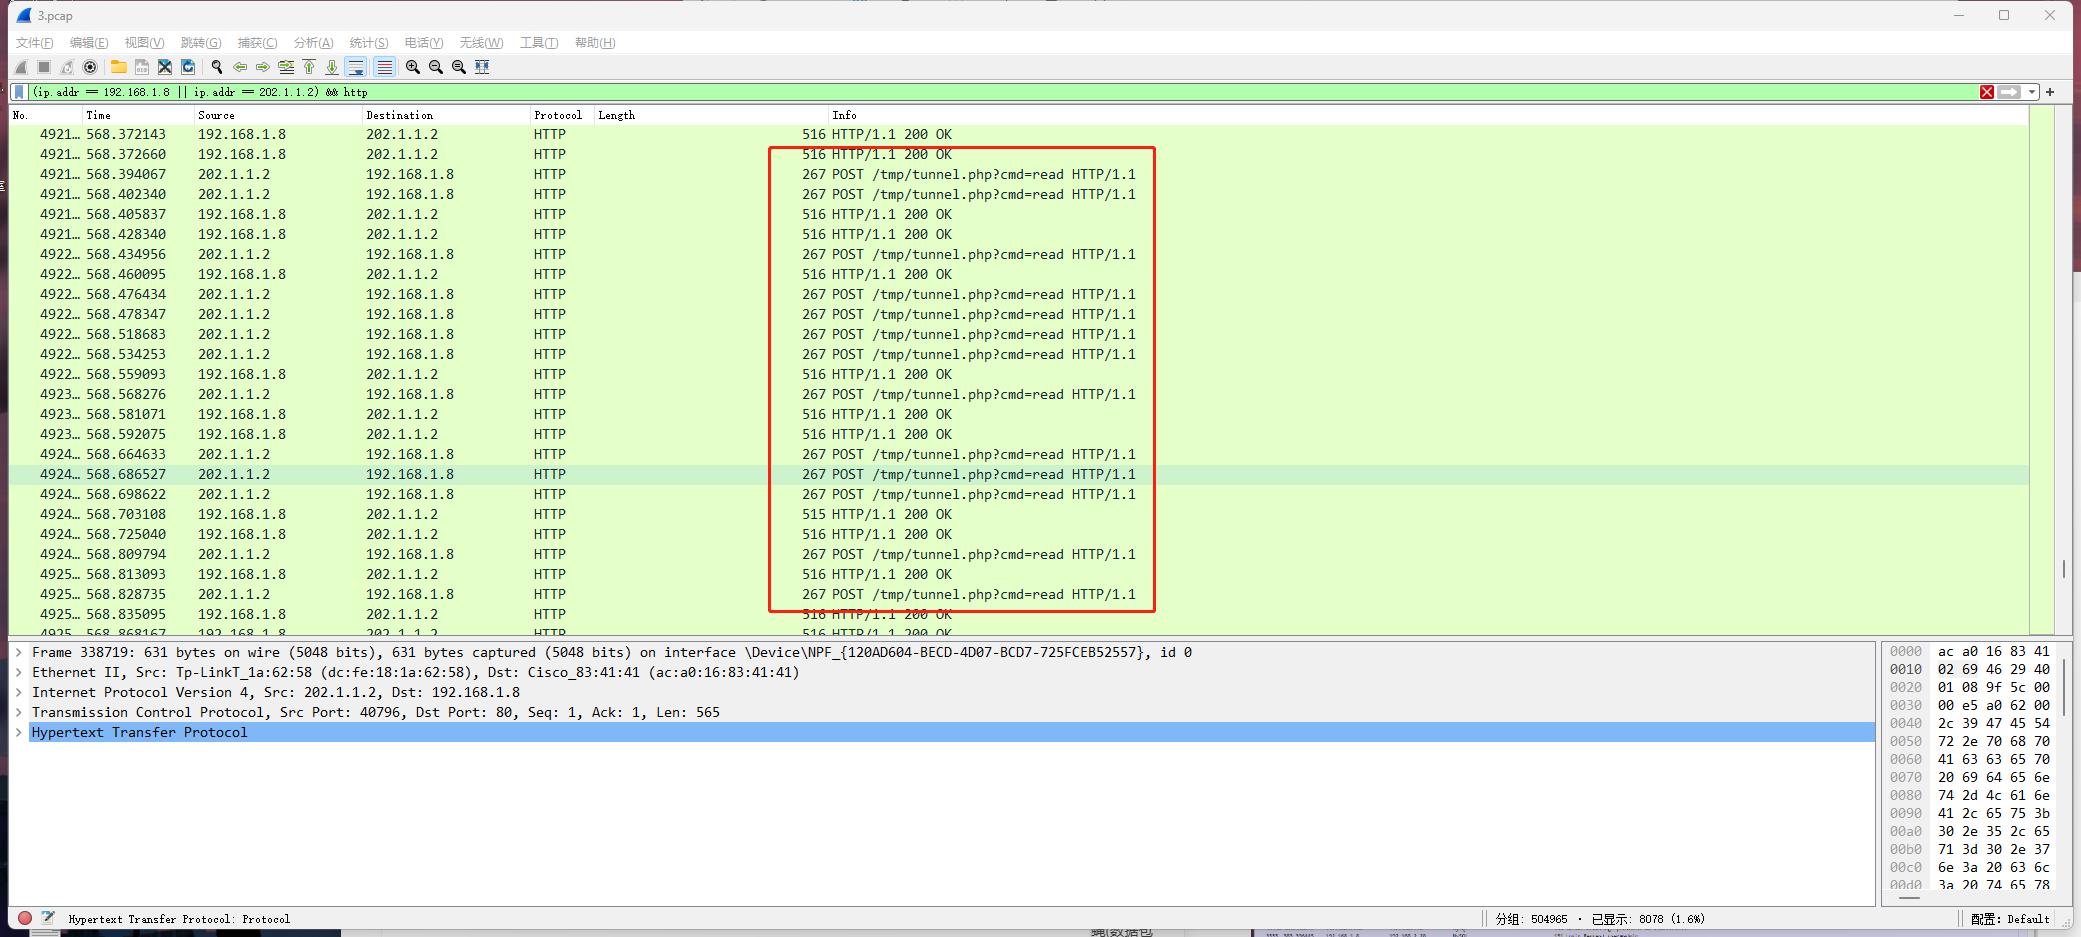Jump to the last packet icon

(332, 67)
